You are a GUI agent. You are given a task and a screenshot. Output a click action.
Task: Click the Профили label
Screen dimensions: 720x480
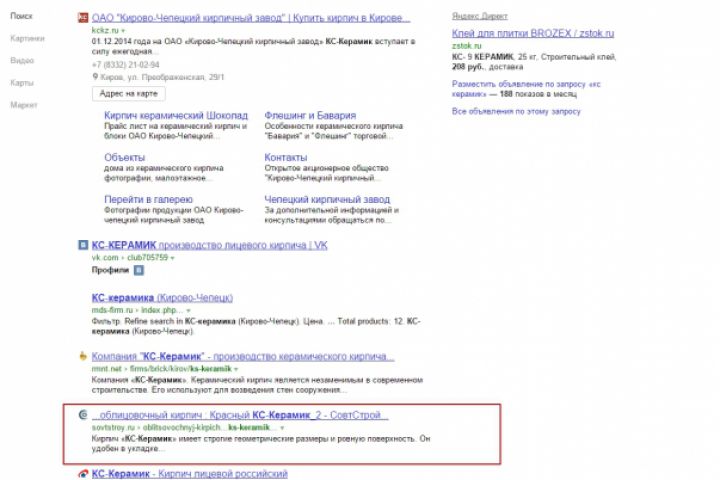(x=110, y=271)
